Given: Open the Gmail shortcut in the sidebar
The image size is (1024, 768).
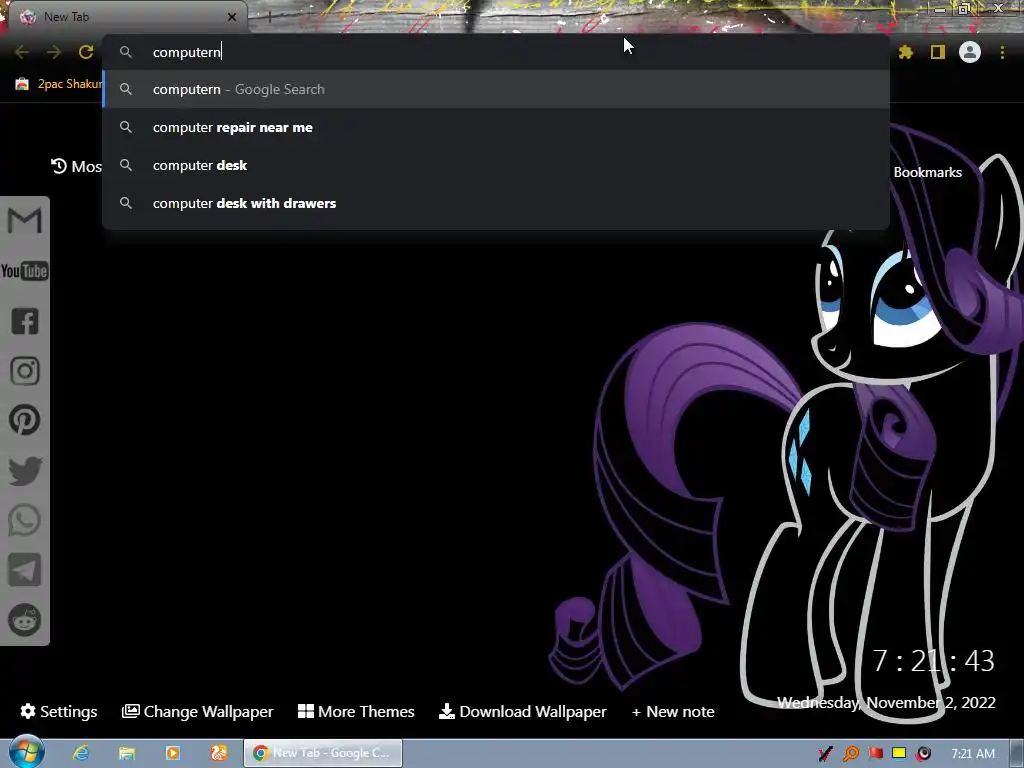Looking at the screenshot, I should [24, 221].
